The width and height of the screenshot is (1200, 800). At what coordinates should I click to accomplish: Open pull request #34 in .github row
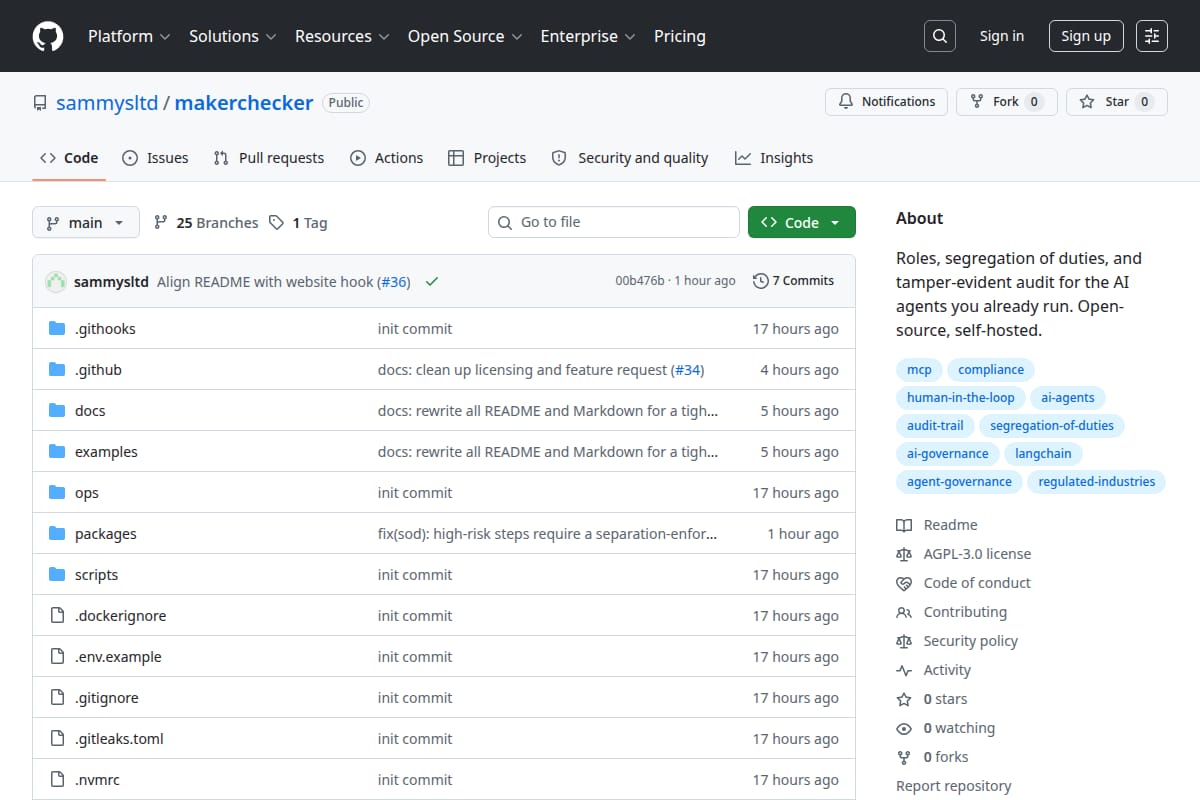pos(688,370)
